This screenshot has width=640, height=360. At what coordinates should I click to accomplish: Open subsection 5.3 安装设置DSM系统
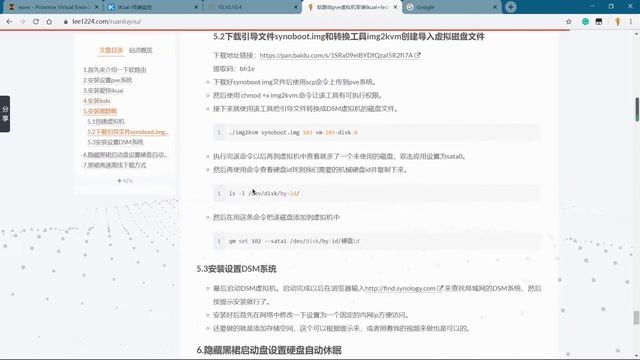click(115, 142)
